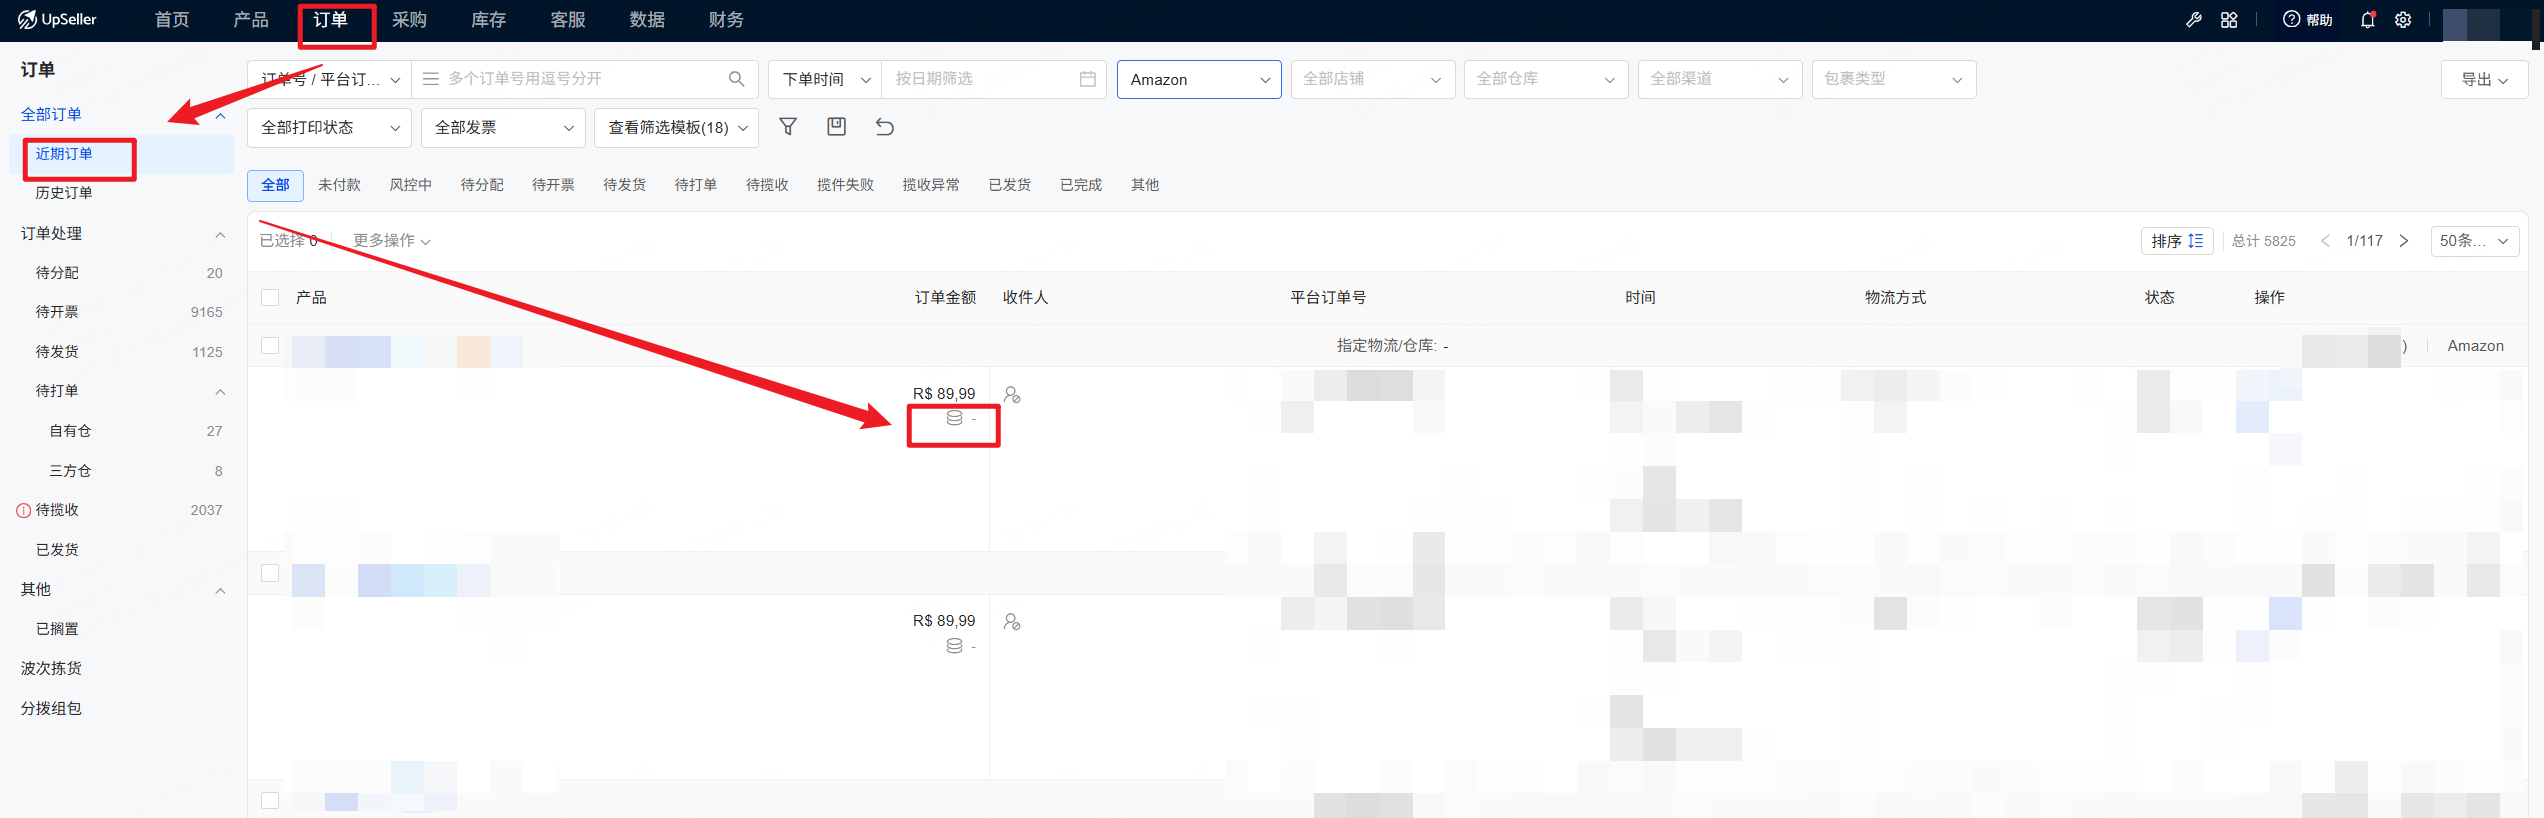Open the 数据 top menu

coord(647,20)
